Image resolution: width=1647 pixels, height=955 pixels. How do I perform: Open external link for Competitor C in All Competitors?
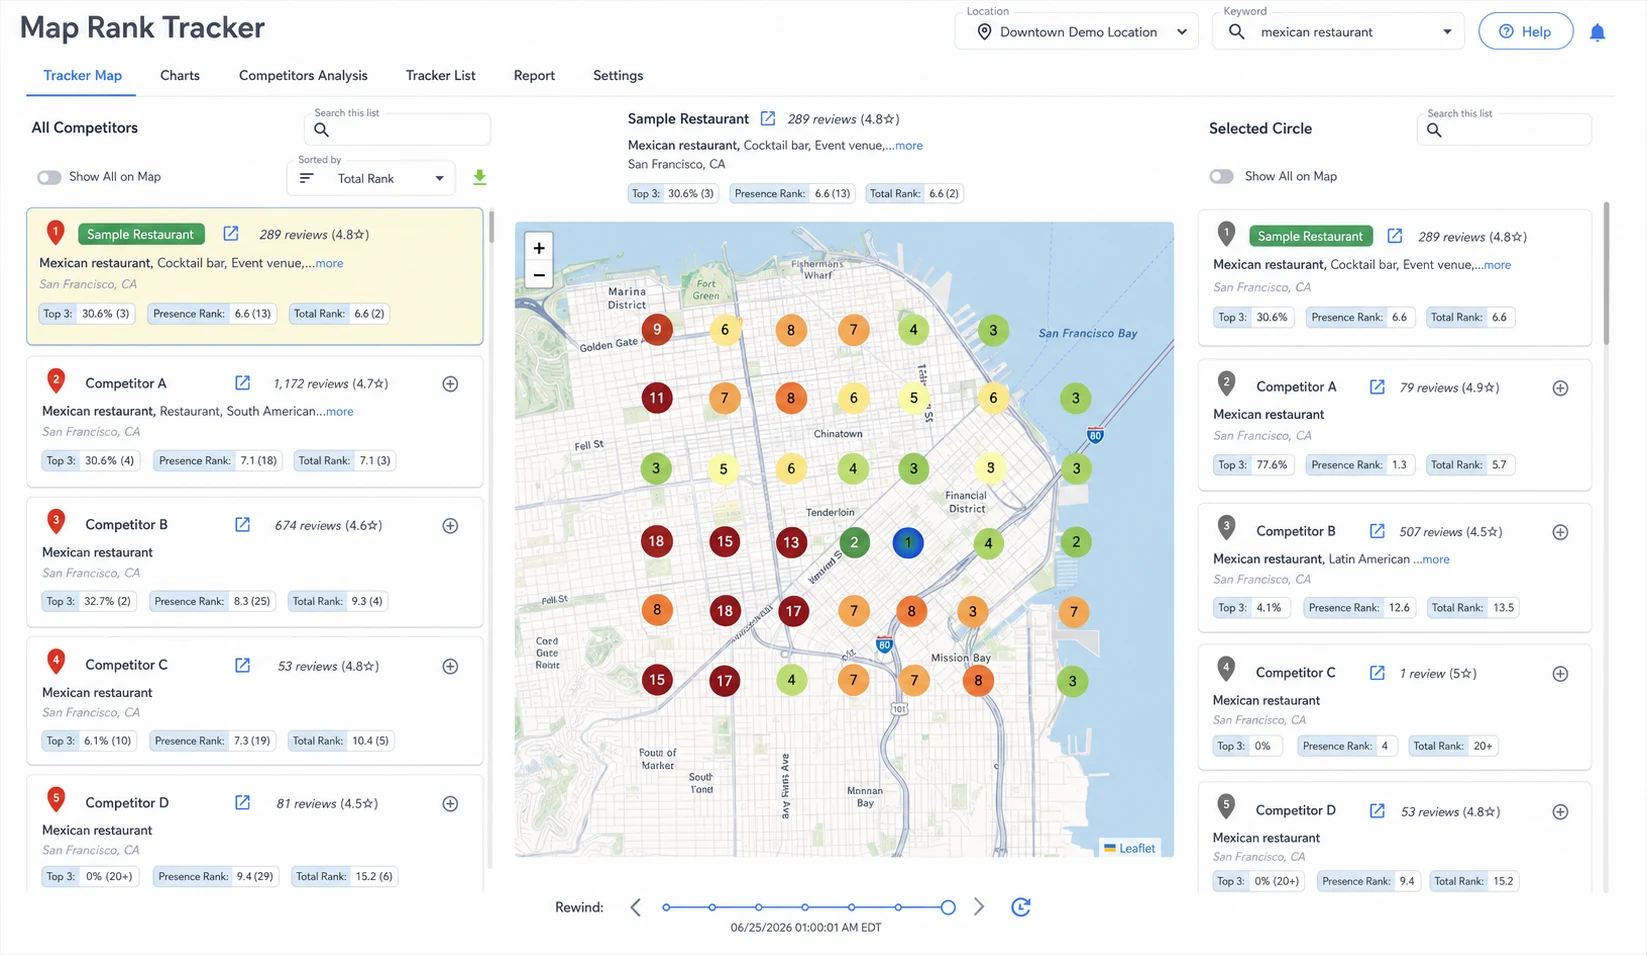[242, 665]
